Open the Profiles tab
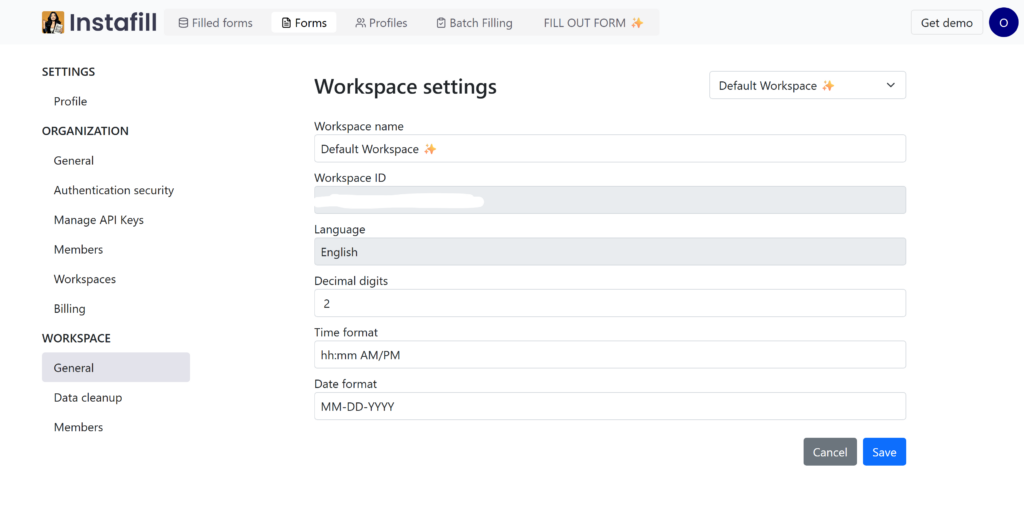 pos(381,23)
